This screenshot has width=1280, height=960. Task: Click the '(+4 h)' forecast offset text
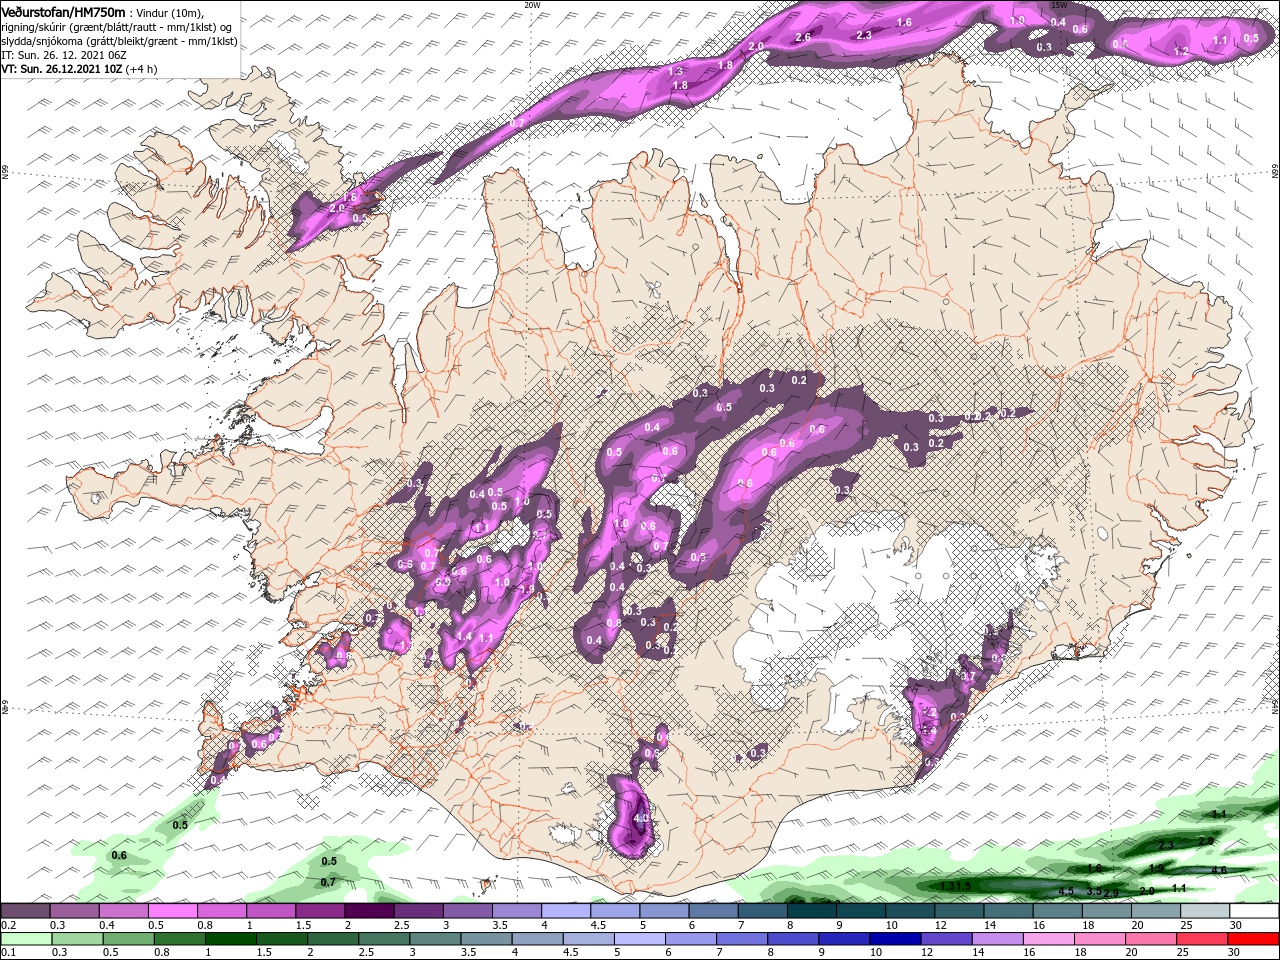click(142, 69)
